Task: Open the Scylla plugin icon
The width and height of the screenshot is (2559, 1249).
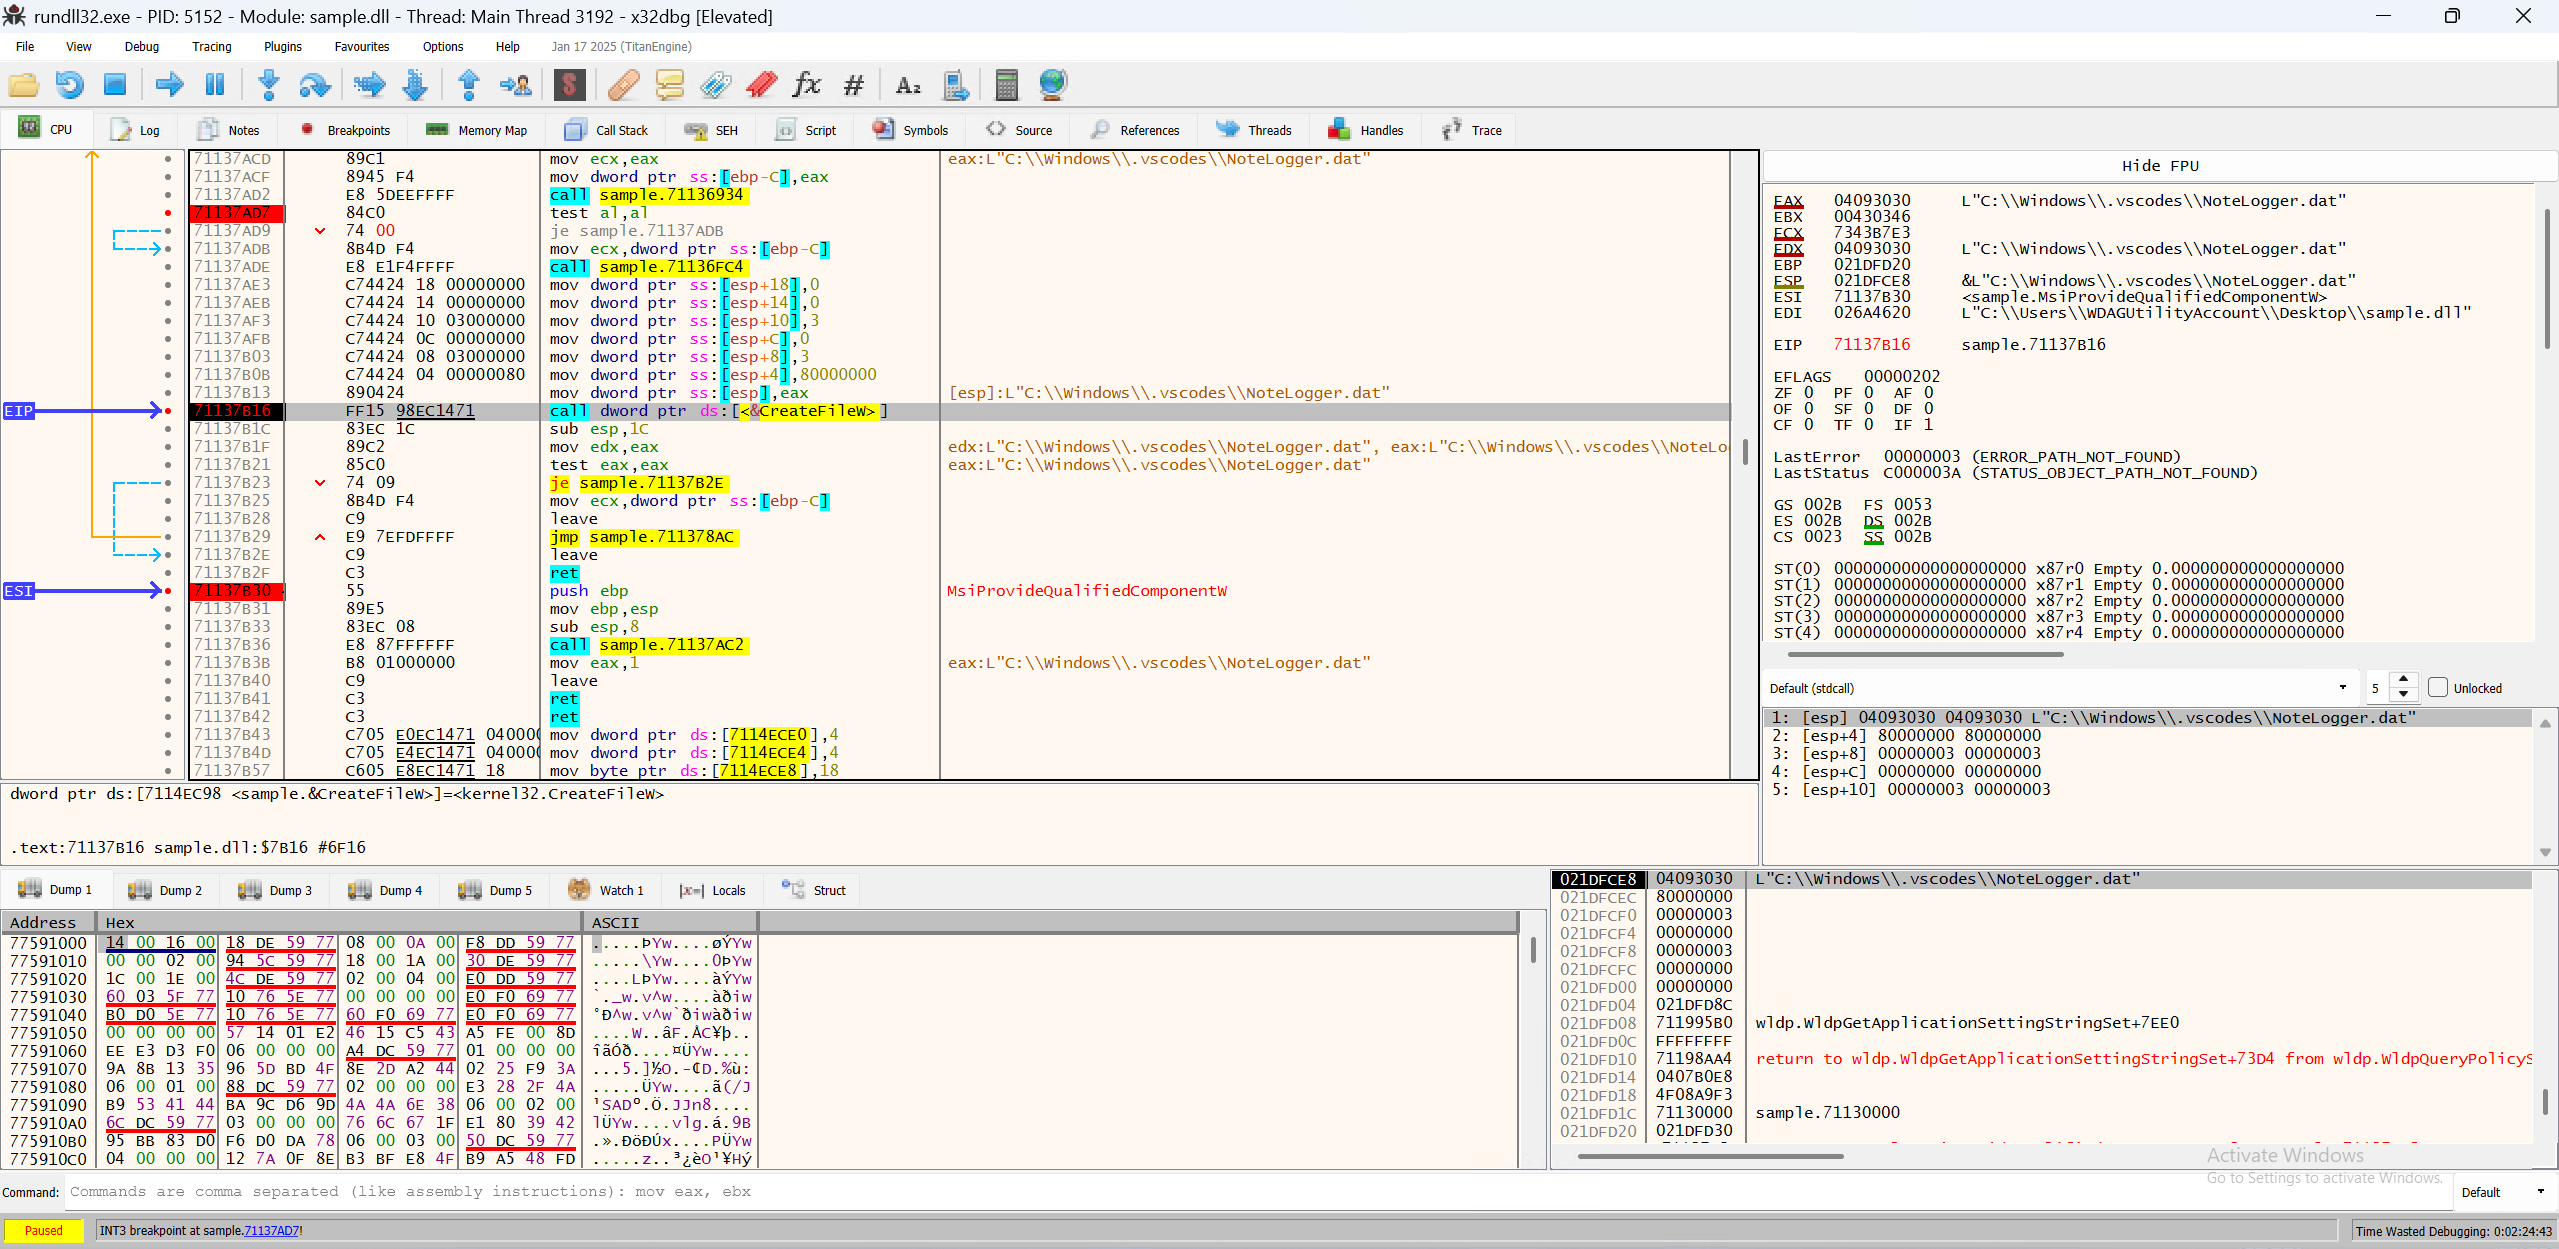Action: 569,85
